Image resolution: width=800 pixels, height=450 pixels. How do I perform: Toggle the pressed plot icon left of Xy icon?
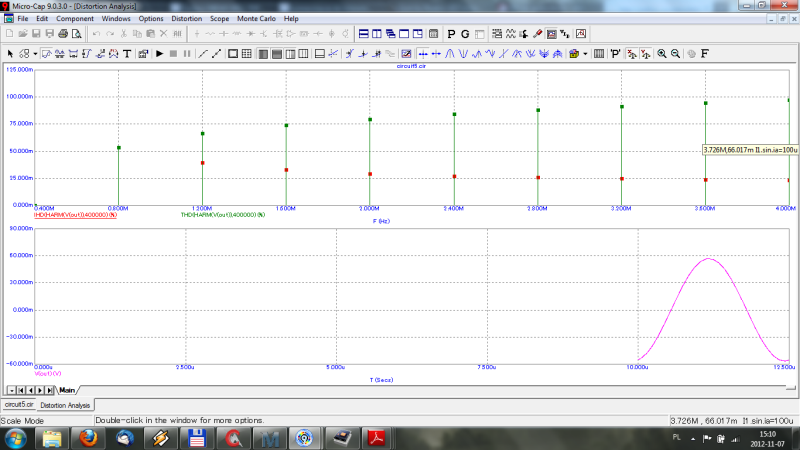tap(552, 34)
